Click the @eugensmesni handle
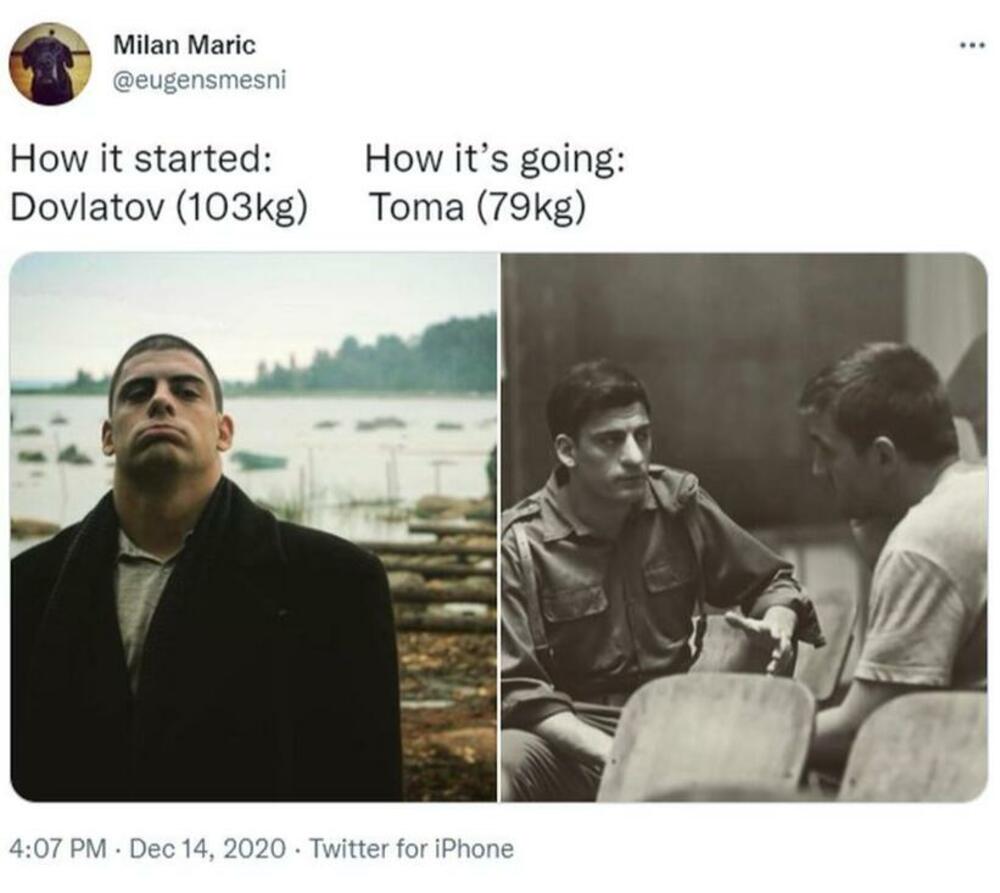Viewport: 1000px width, 893px height. (199, 80)
